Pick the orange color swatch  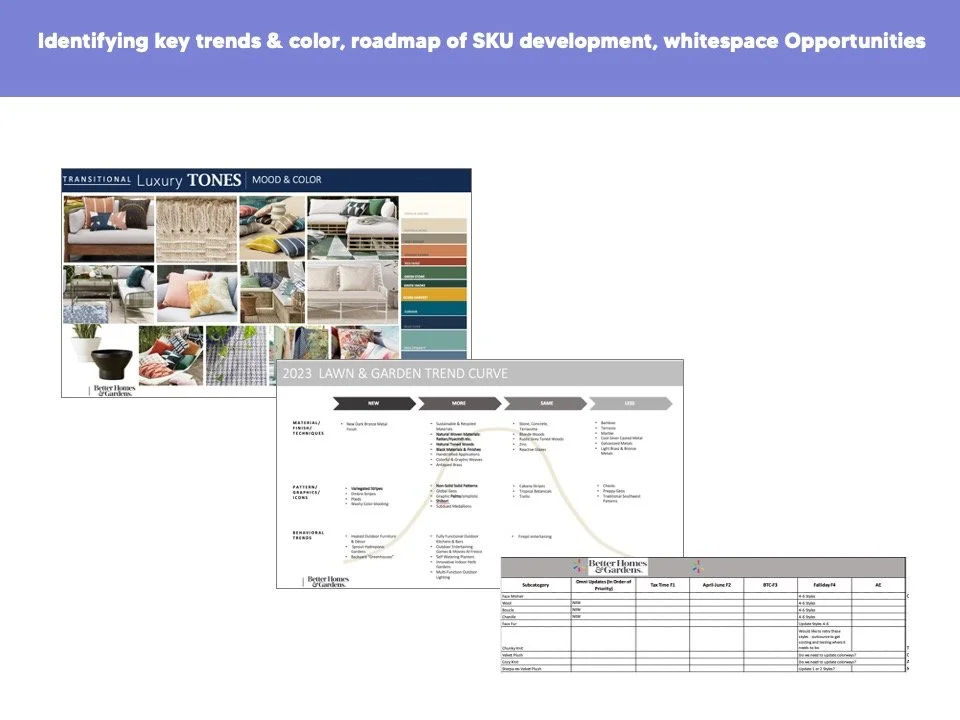[x=434, y=250]
